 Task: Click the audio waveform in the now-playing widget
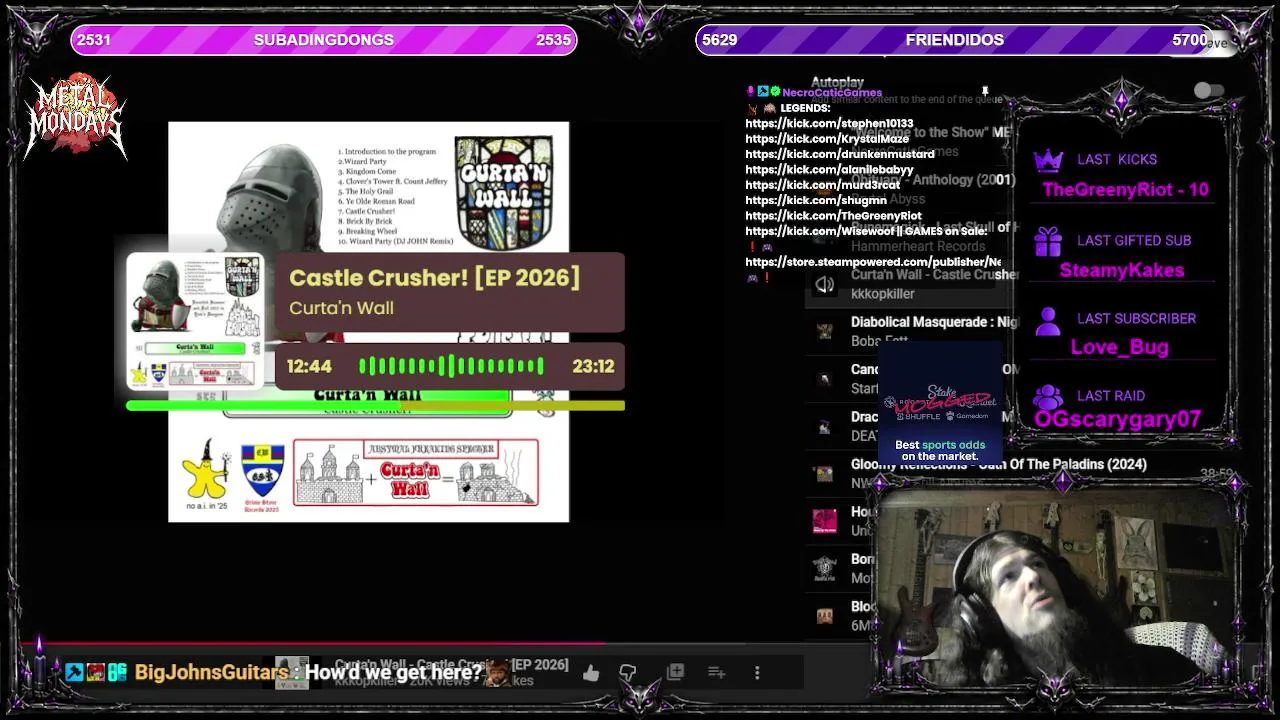[x=451, y=366]
